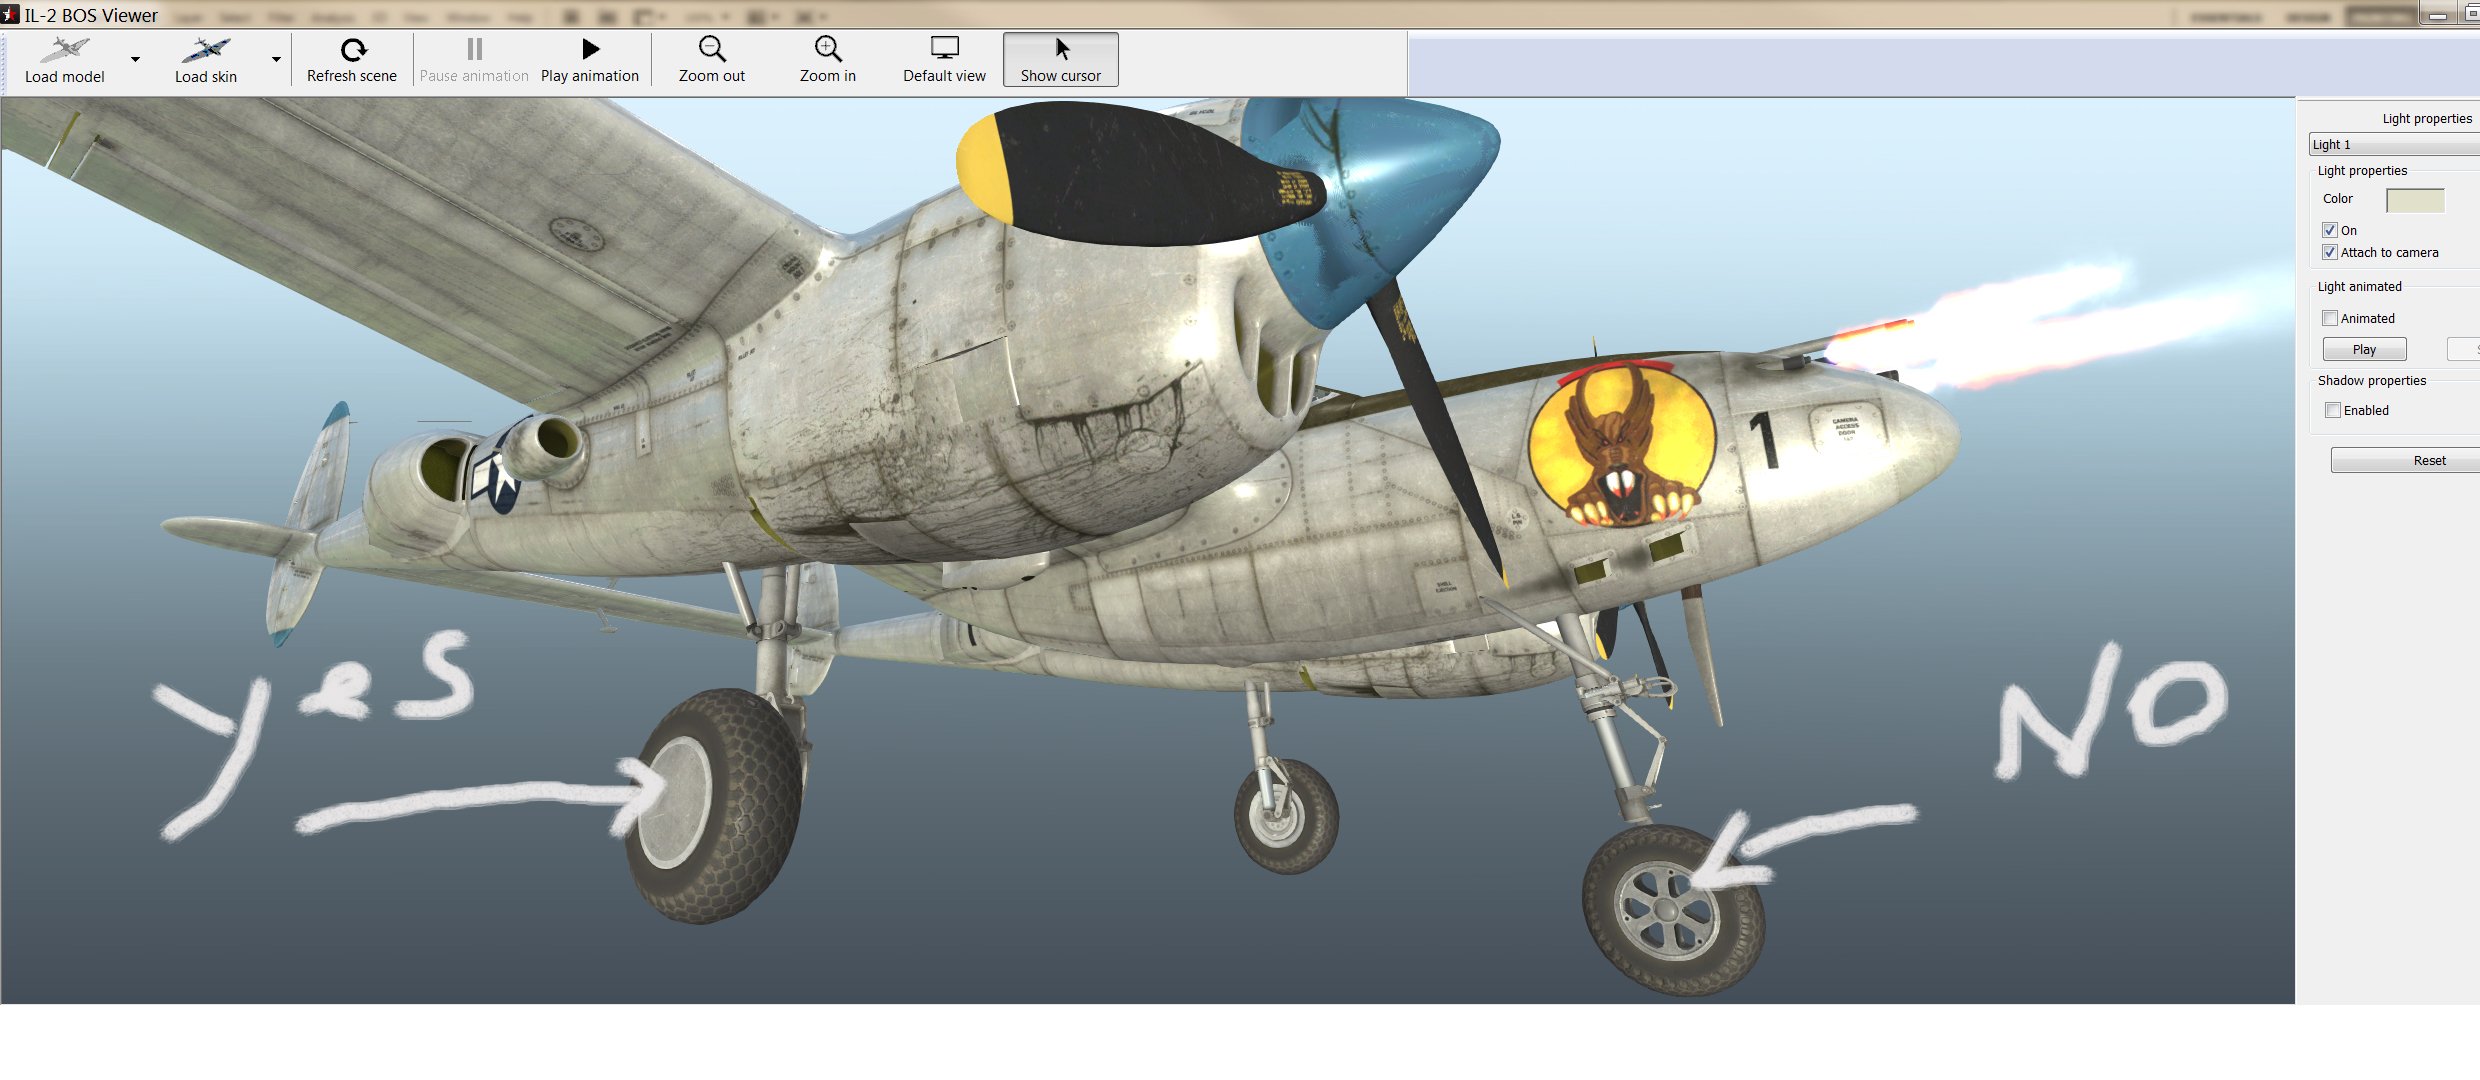Open the light Color swatch
This screenshot has width=2480, height=1080.
coord(2415,200)
